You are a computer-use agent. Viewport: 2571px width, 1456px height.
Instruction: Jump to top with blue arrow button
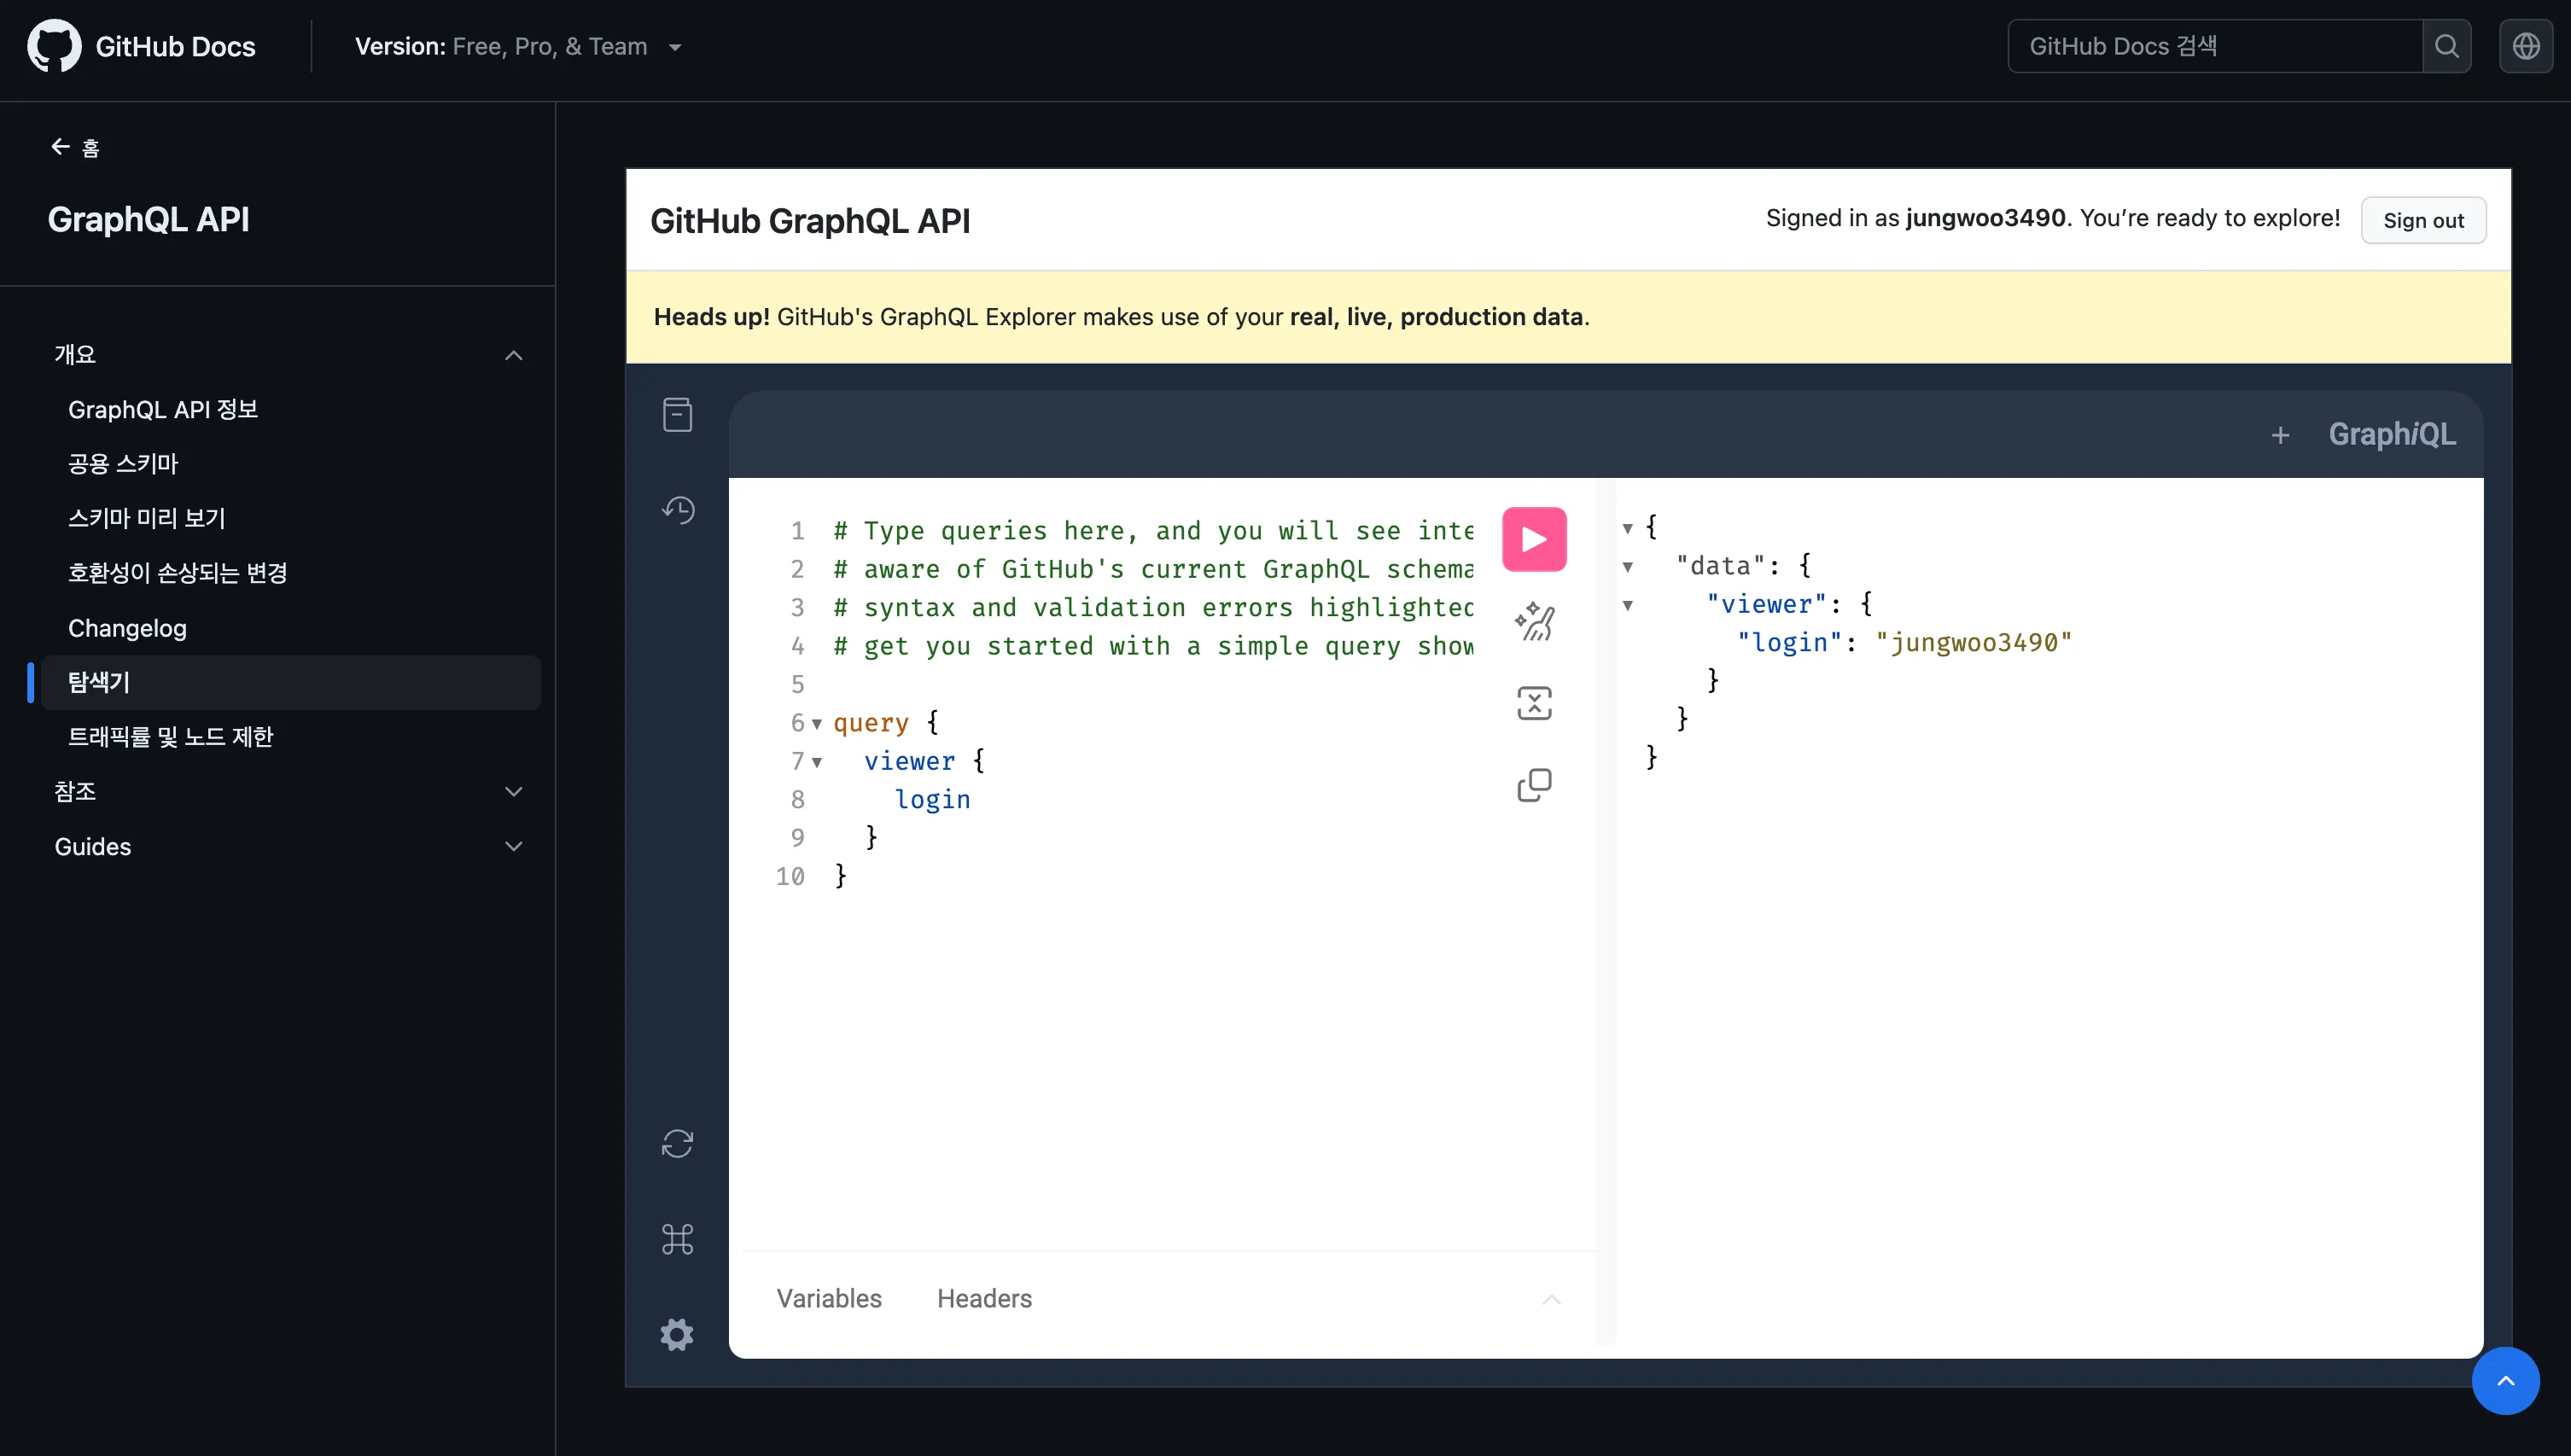pyautogui.click(x=2505, y=1381)
